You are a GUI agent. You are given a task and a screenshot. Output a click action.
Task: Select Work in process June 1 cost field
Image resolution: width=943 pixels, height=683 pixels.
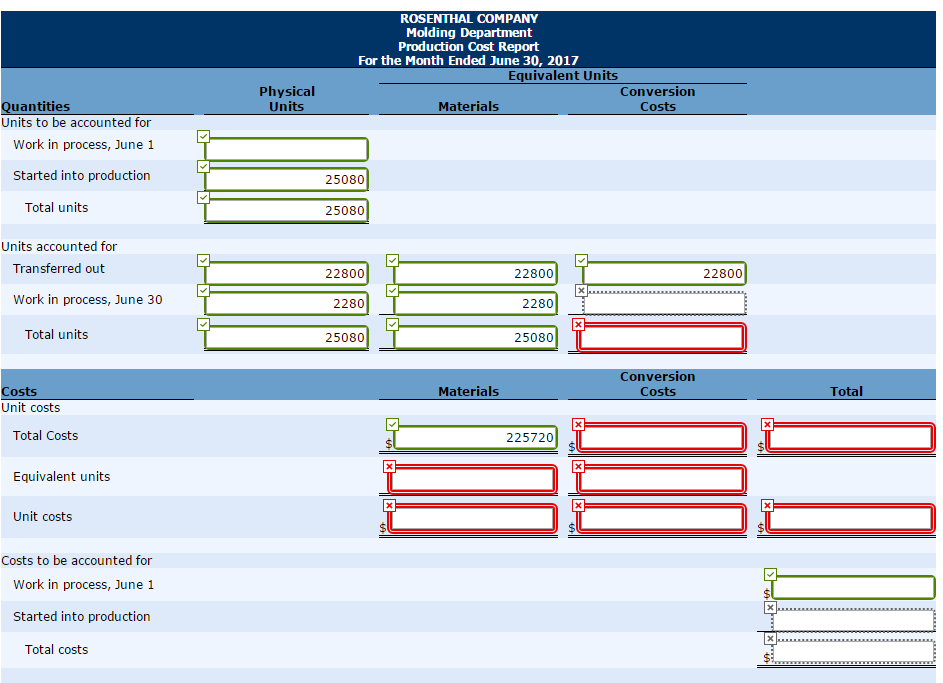point(854,588)
